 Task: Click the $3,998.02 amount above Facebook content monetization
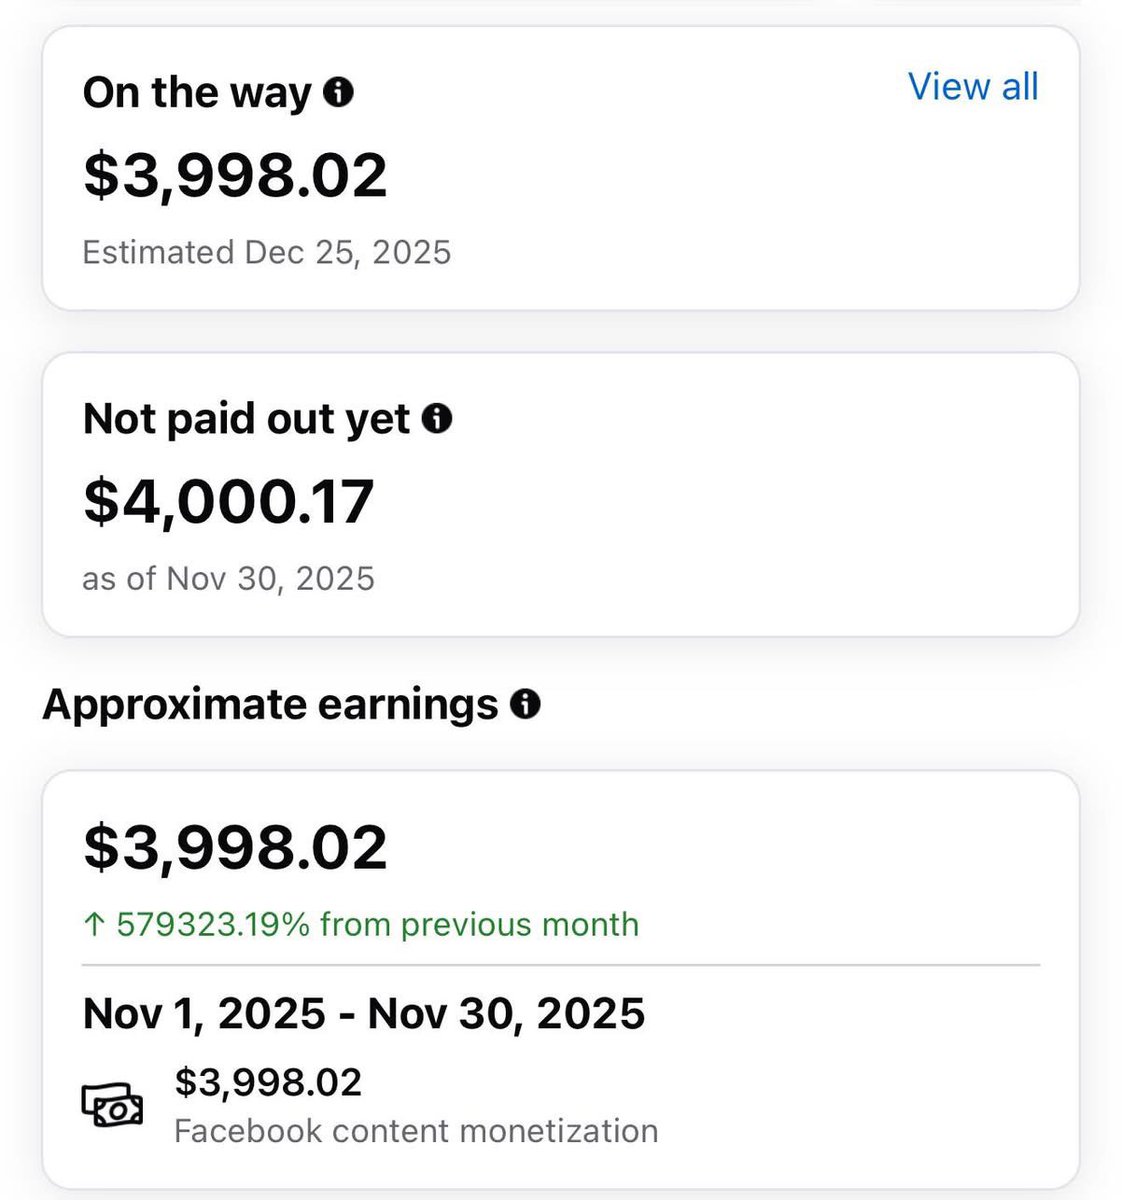(x=268, y=1082)
